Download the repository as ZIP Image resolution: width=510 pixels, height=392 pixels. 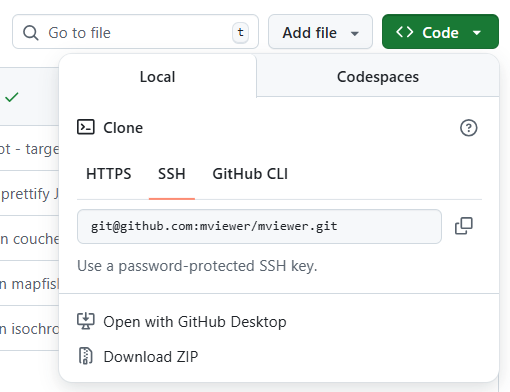tap(138, 356)
